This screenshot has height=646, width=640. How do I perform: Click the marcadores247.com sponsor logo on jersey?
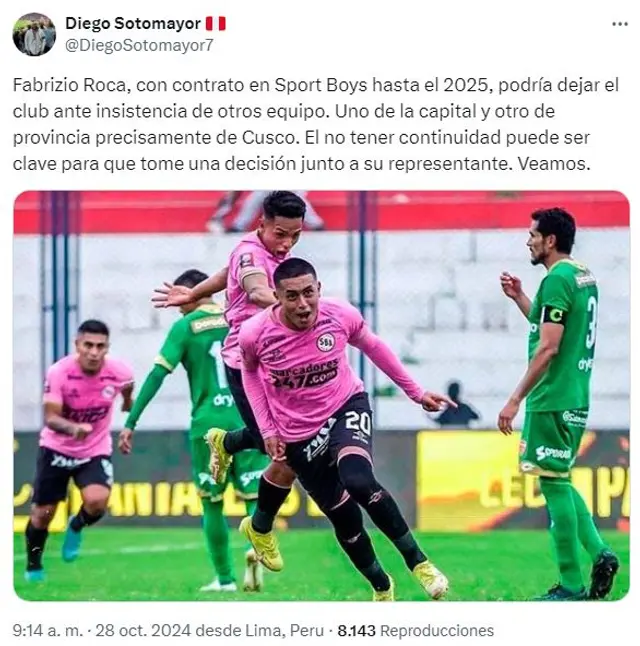[x=304, y=374]
